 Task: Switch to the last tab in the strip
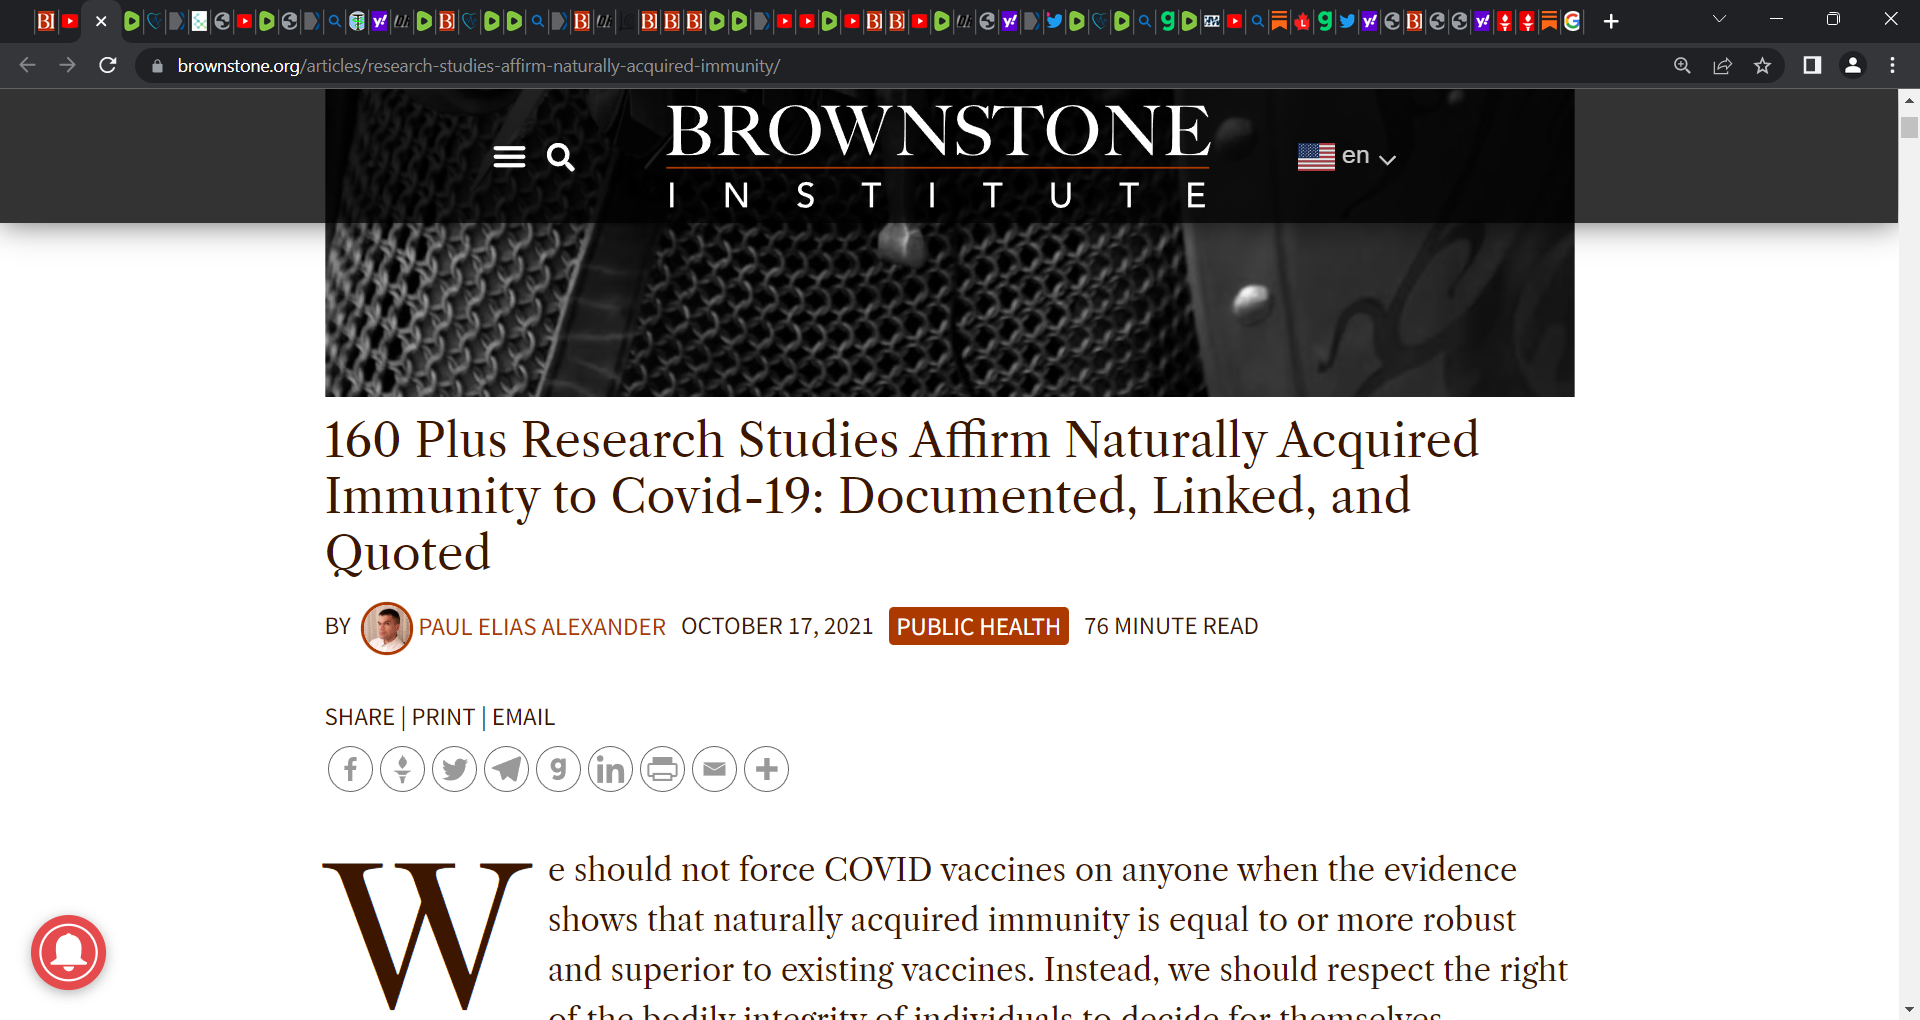[x=1573, y=21]
